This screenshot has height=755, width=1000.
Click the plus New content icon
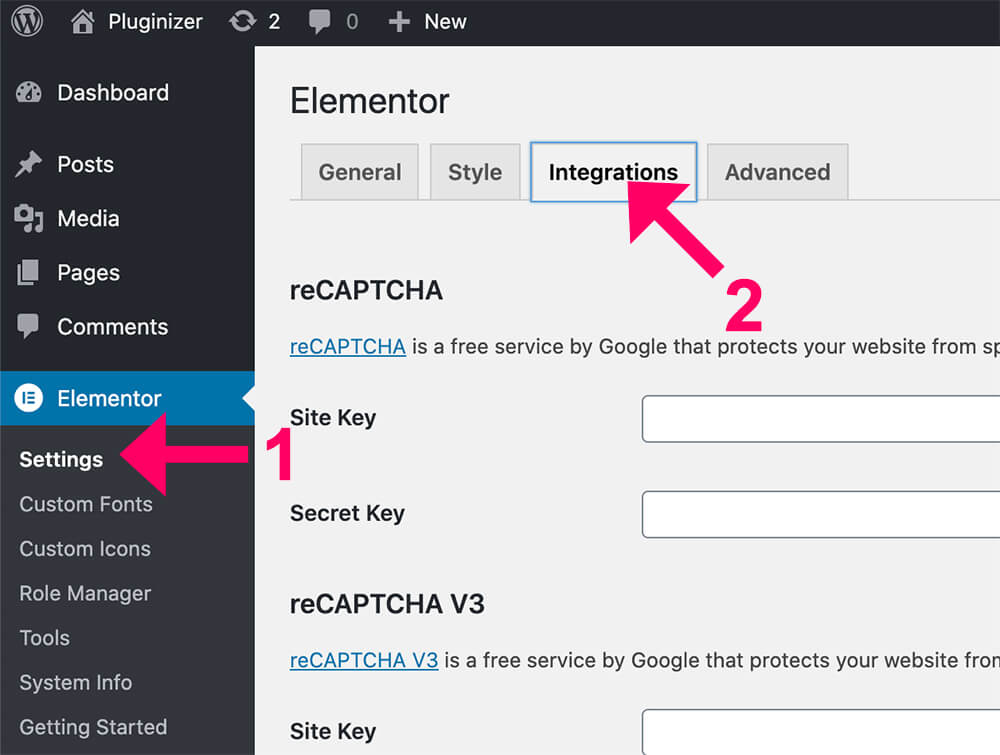(399, 21)
